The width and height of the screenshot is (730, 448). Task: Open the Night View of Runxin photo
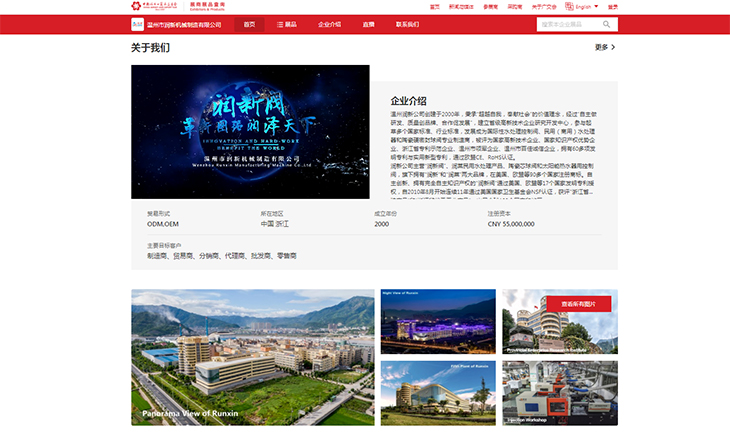(437, 321)
